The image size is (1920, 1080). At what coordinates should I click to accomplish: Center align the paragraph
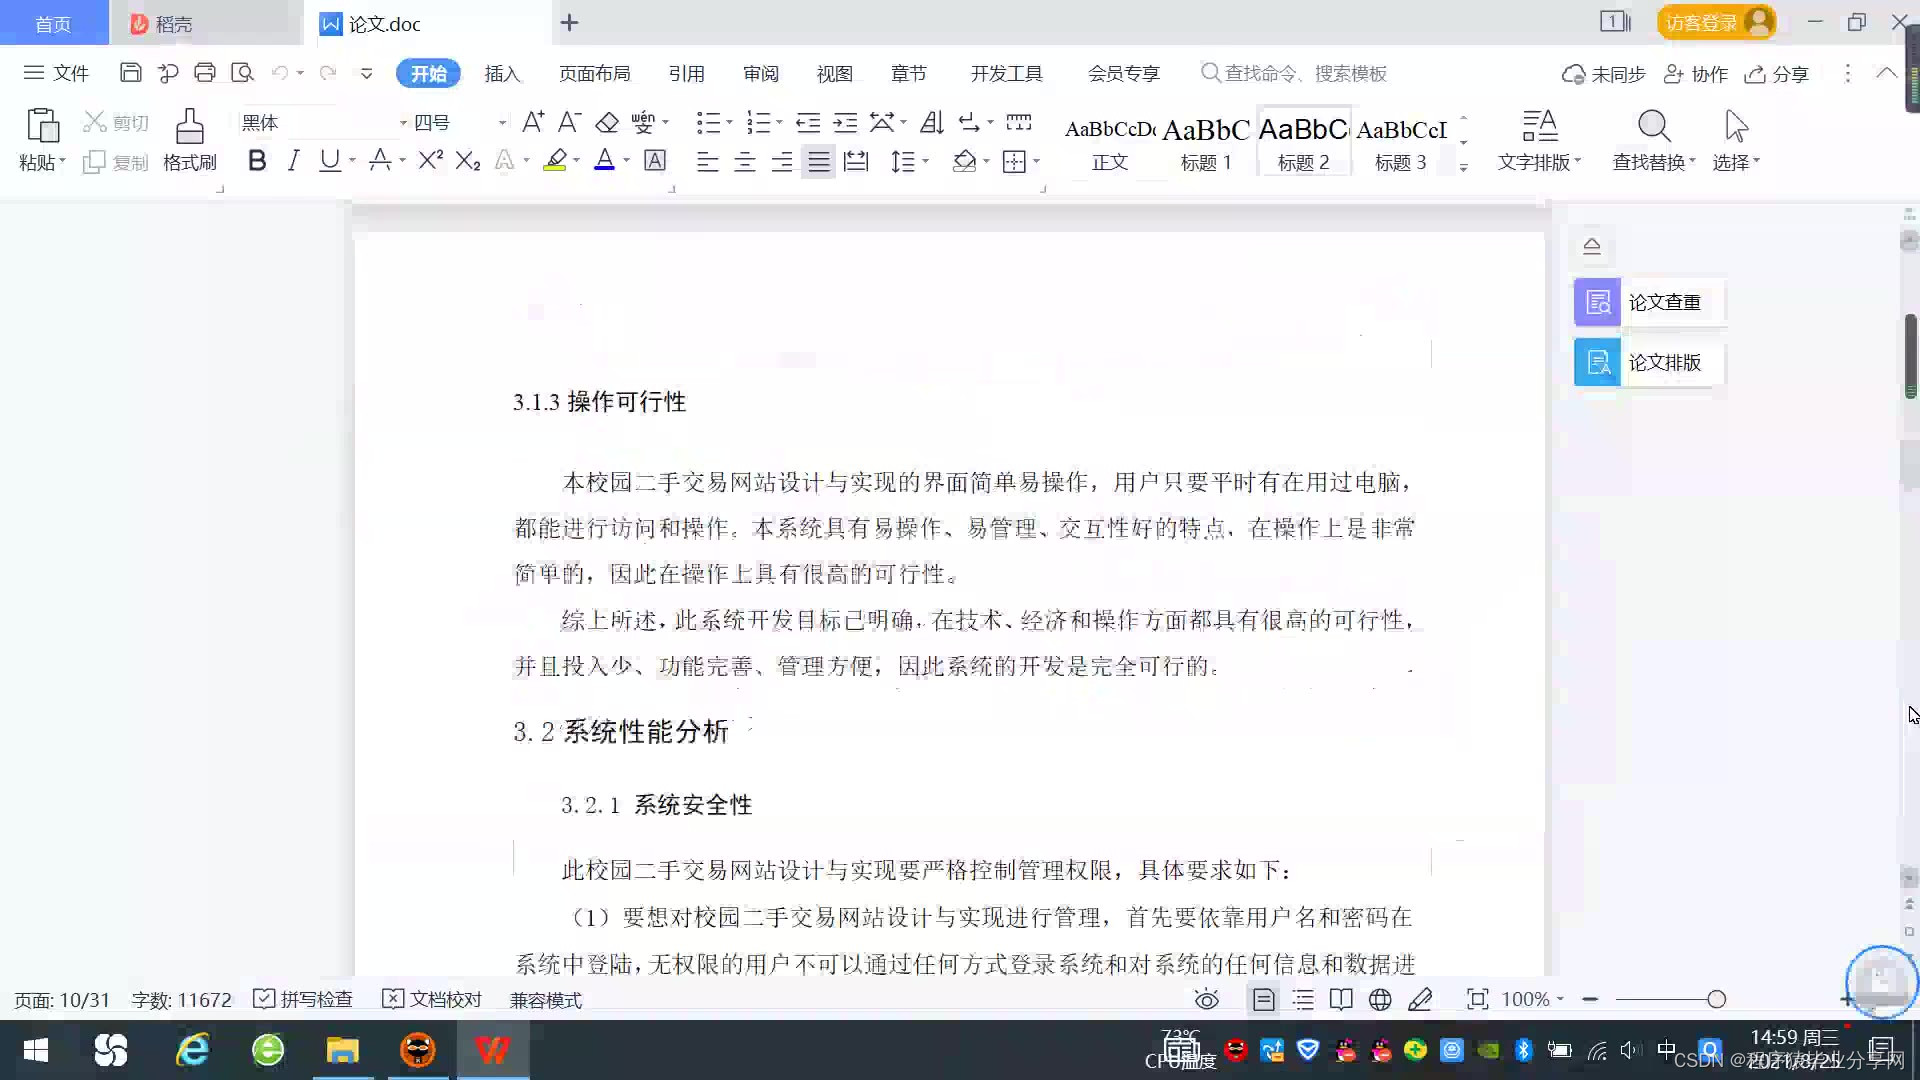745,162
